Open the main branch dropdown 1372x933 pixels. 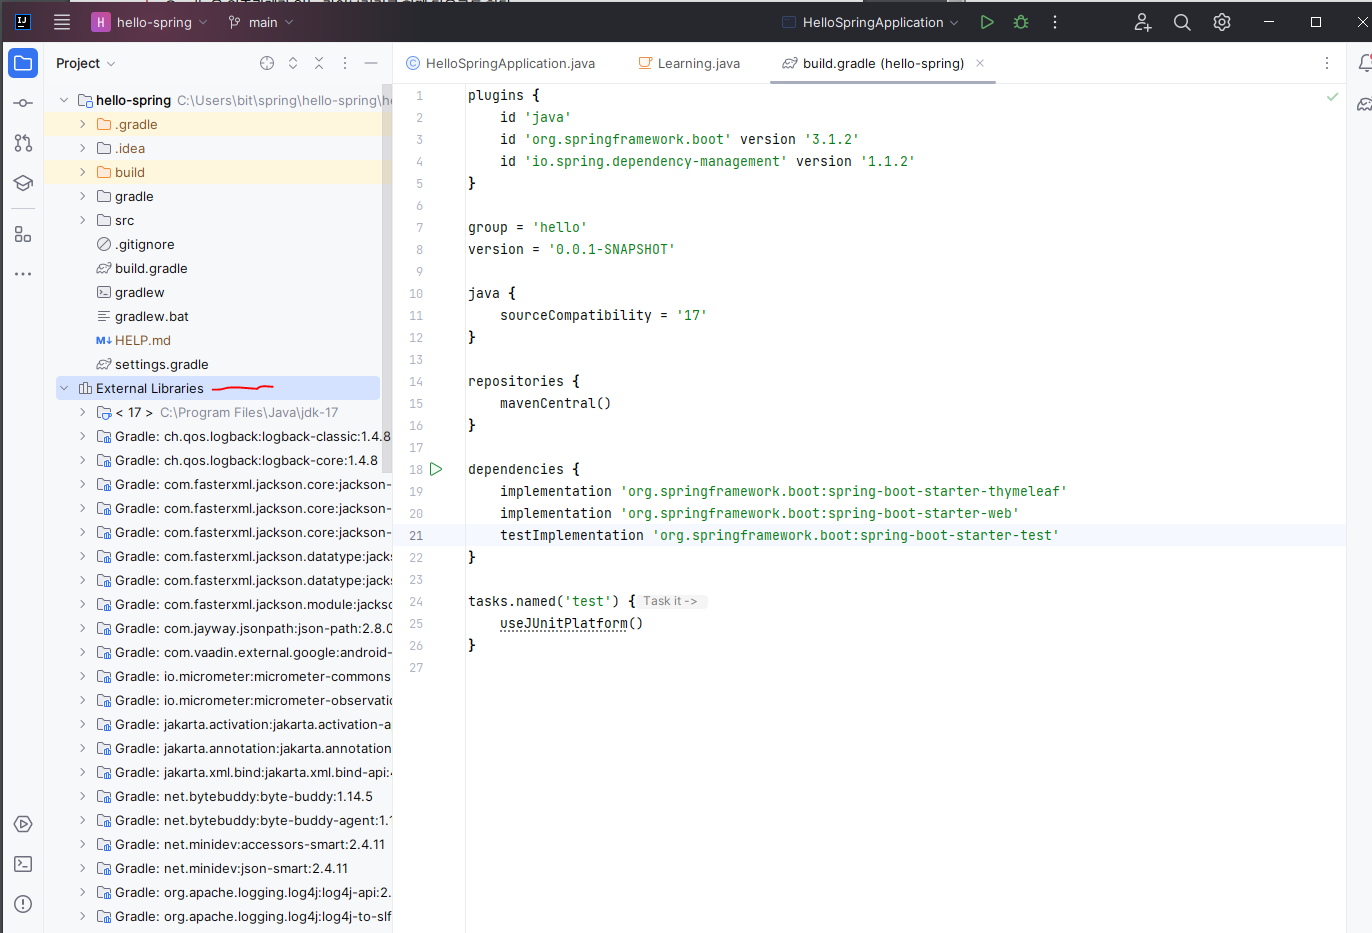pos(261,22)
